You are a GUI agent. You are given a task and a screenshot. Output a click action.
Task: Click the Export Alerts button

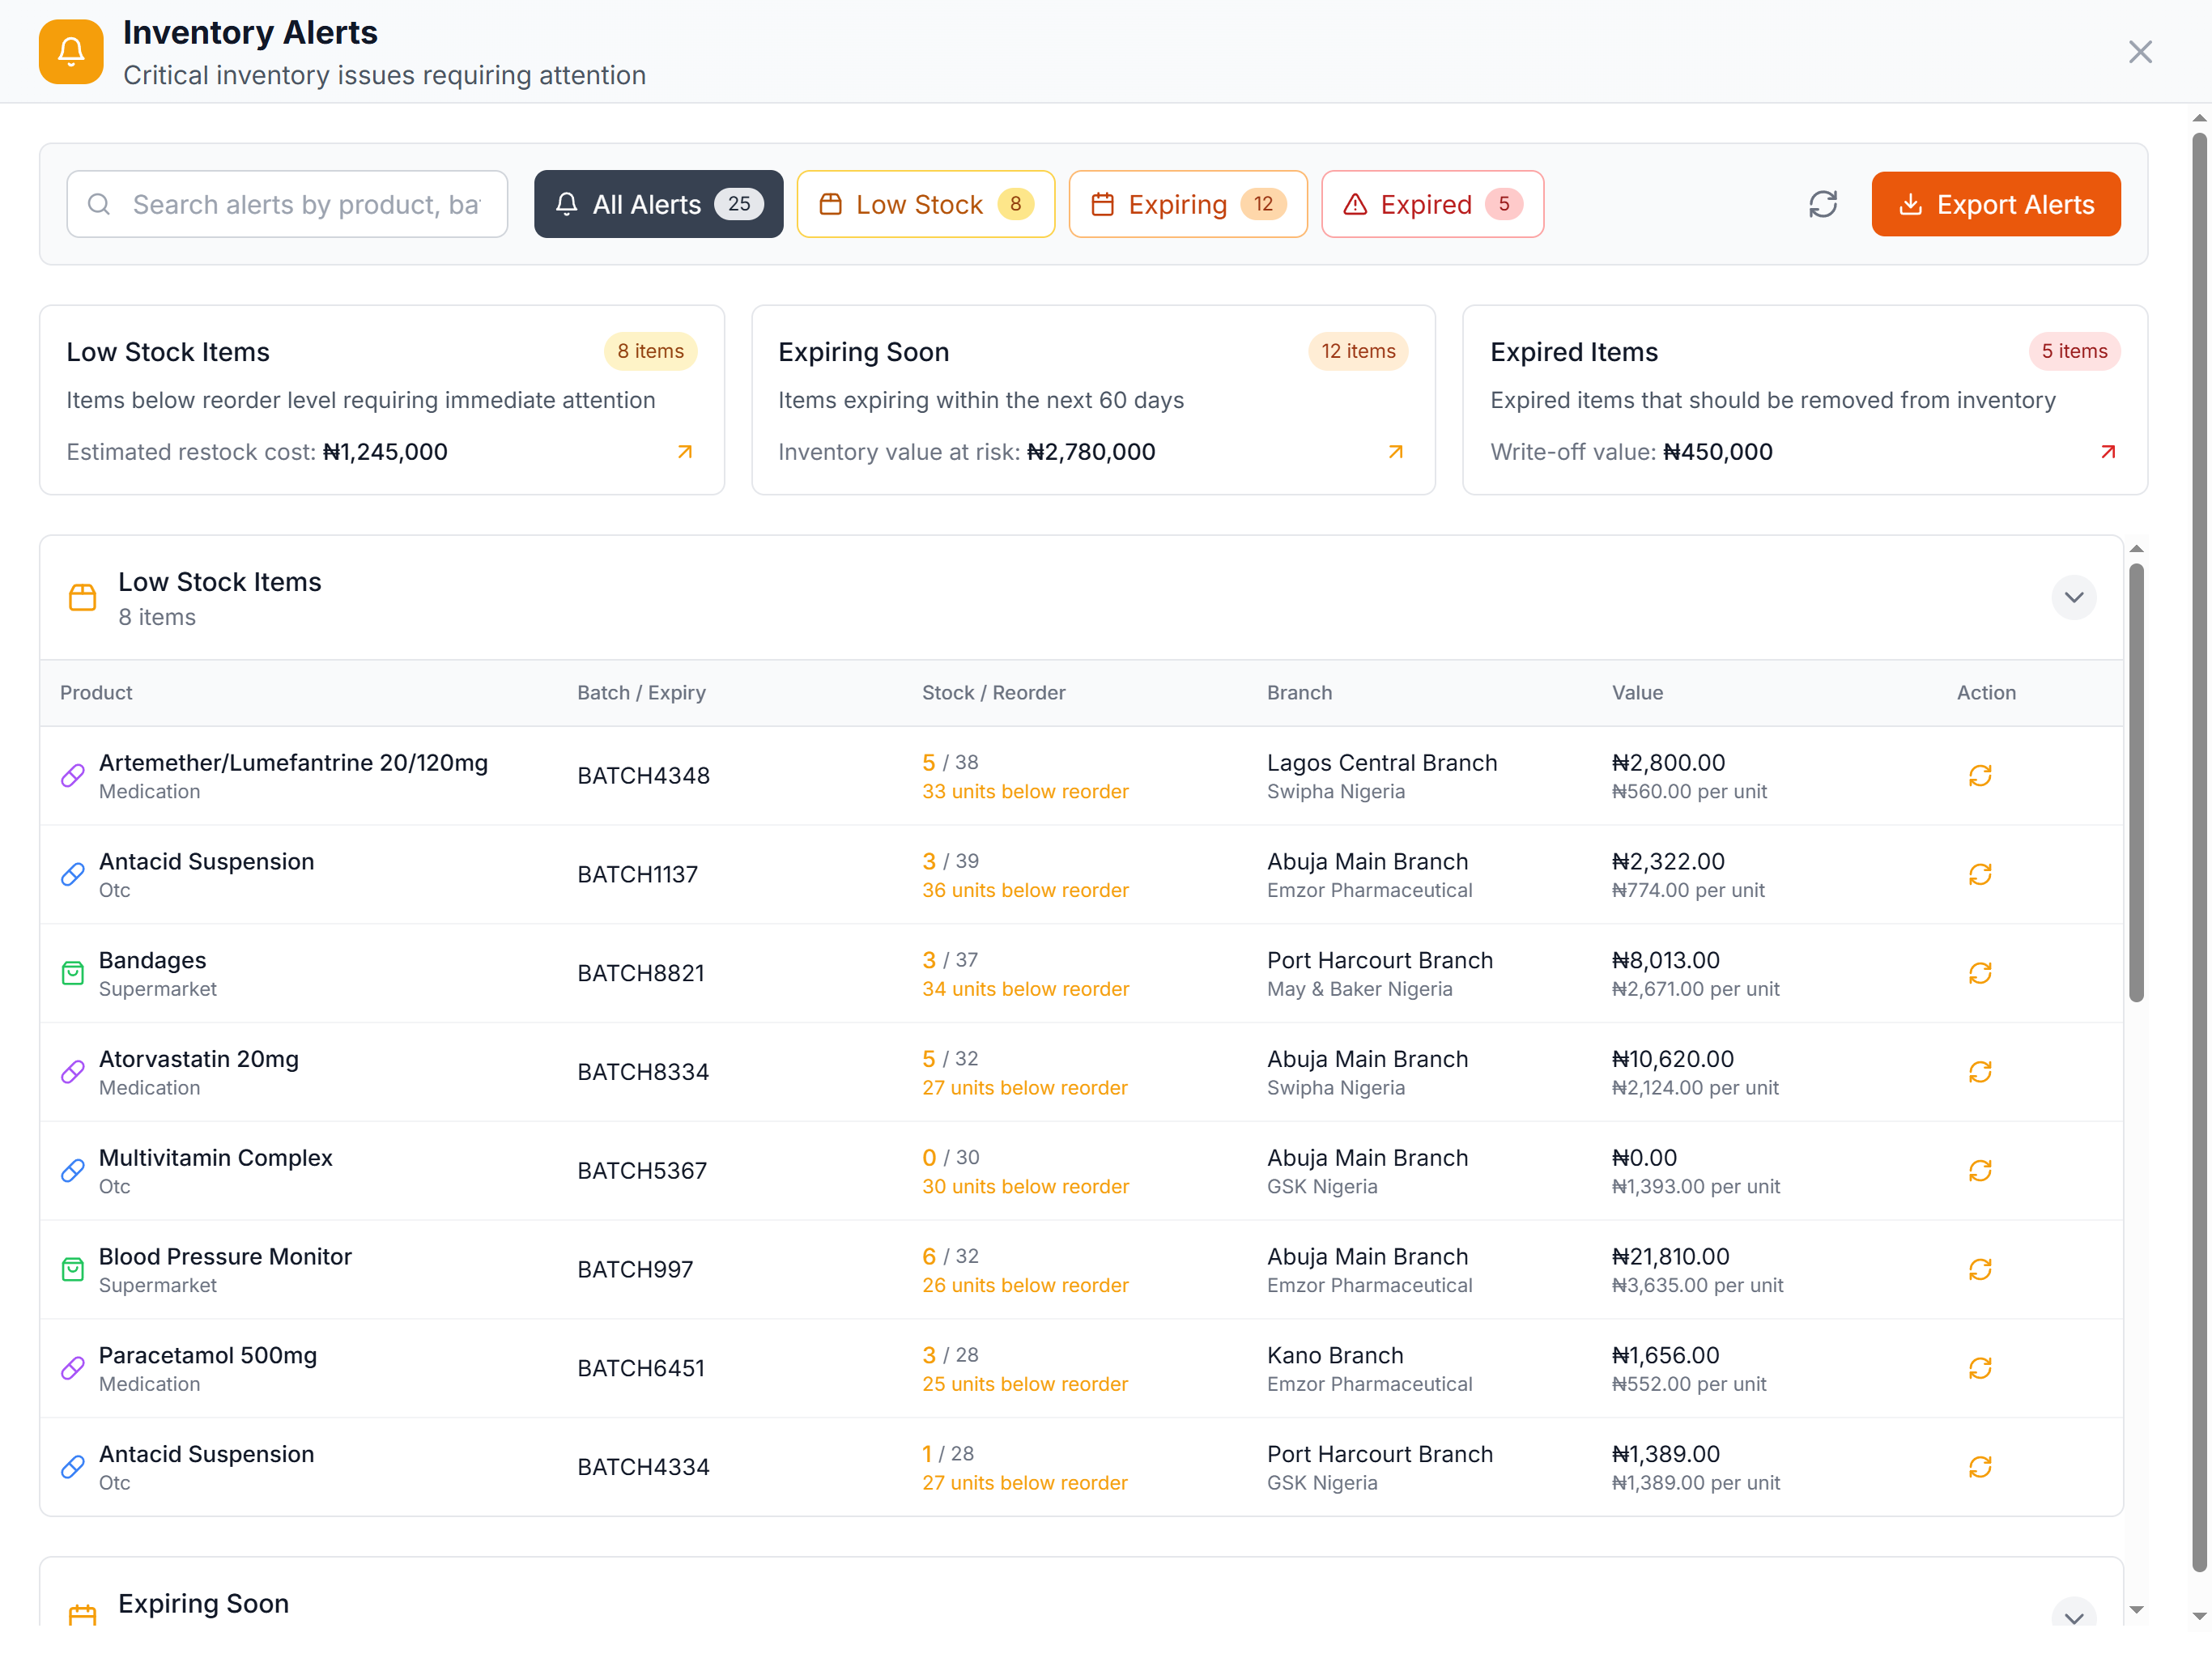[x=1995, y=204]
